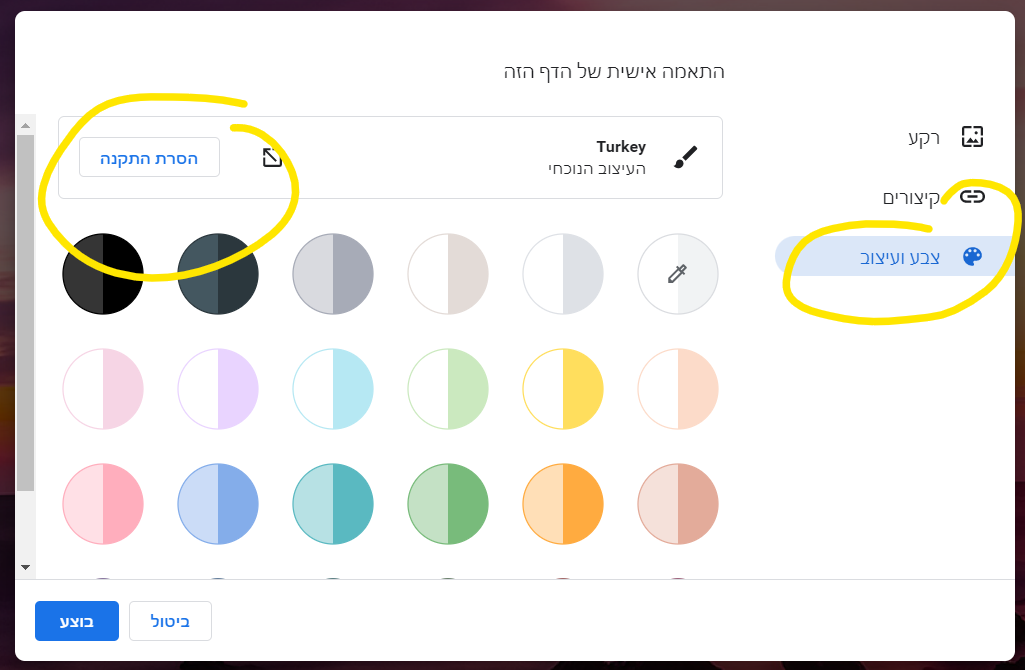Image resolution: width=1025 pixels, height=670 pixels.
Task: Select the light purple color swatch
Action: pyautogui.click(x=218, y=388)
